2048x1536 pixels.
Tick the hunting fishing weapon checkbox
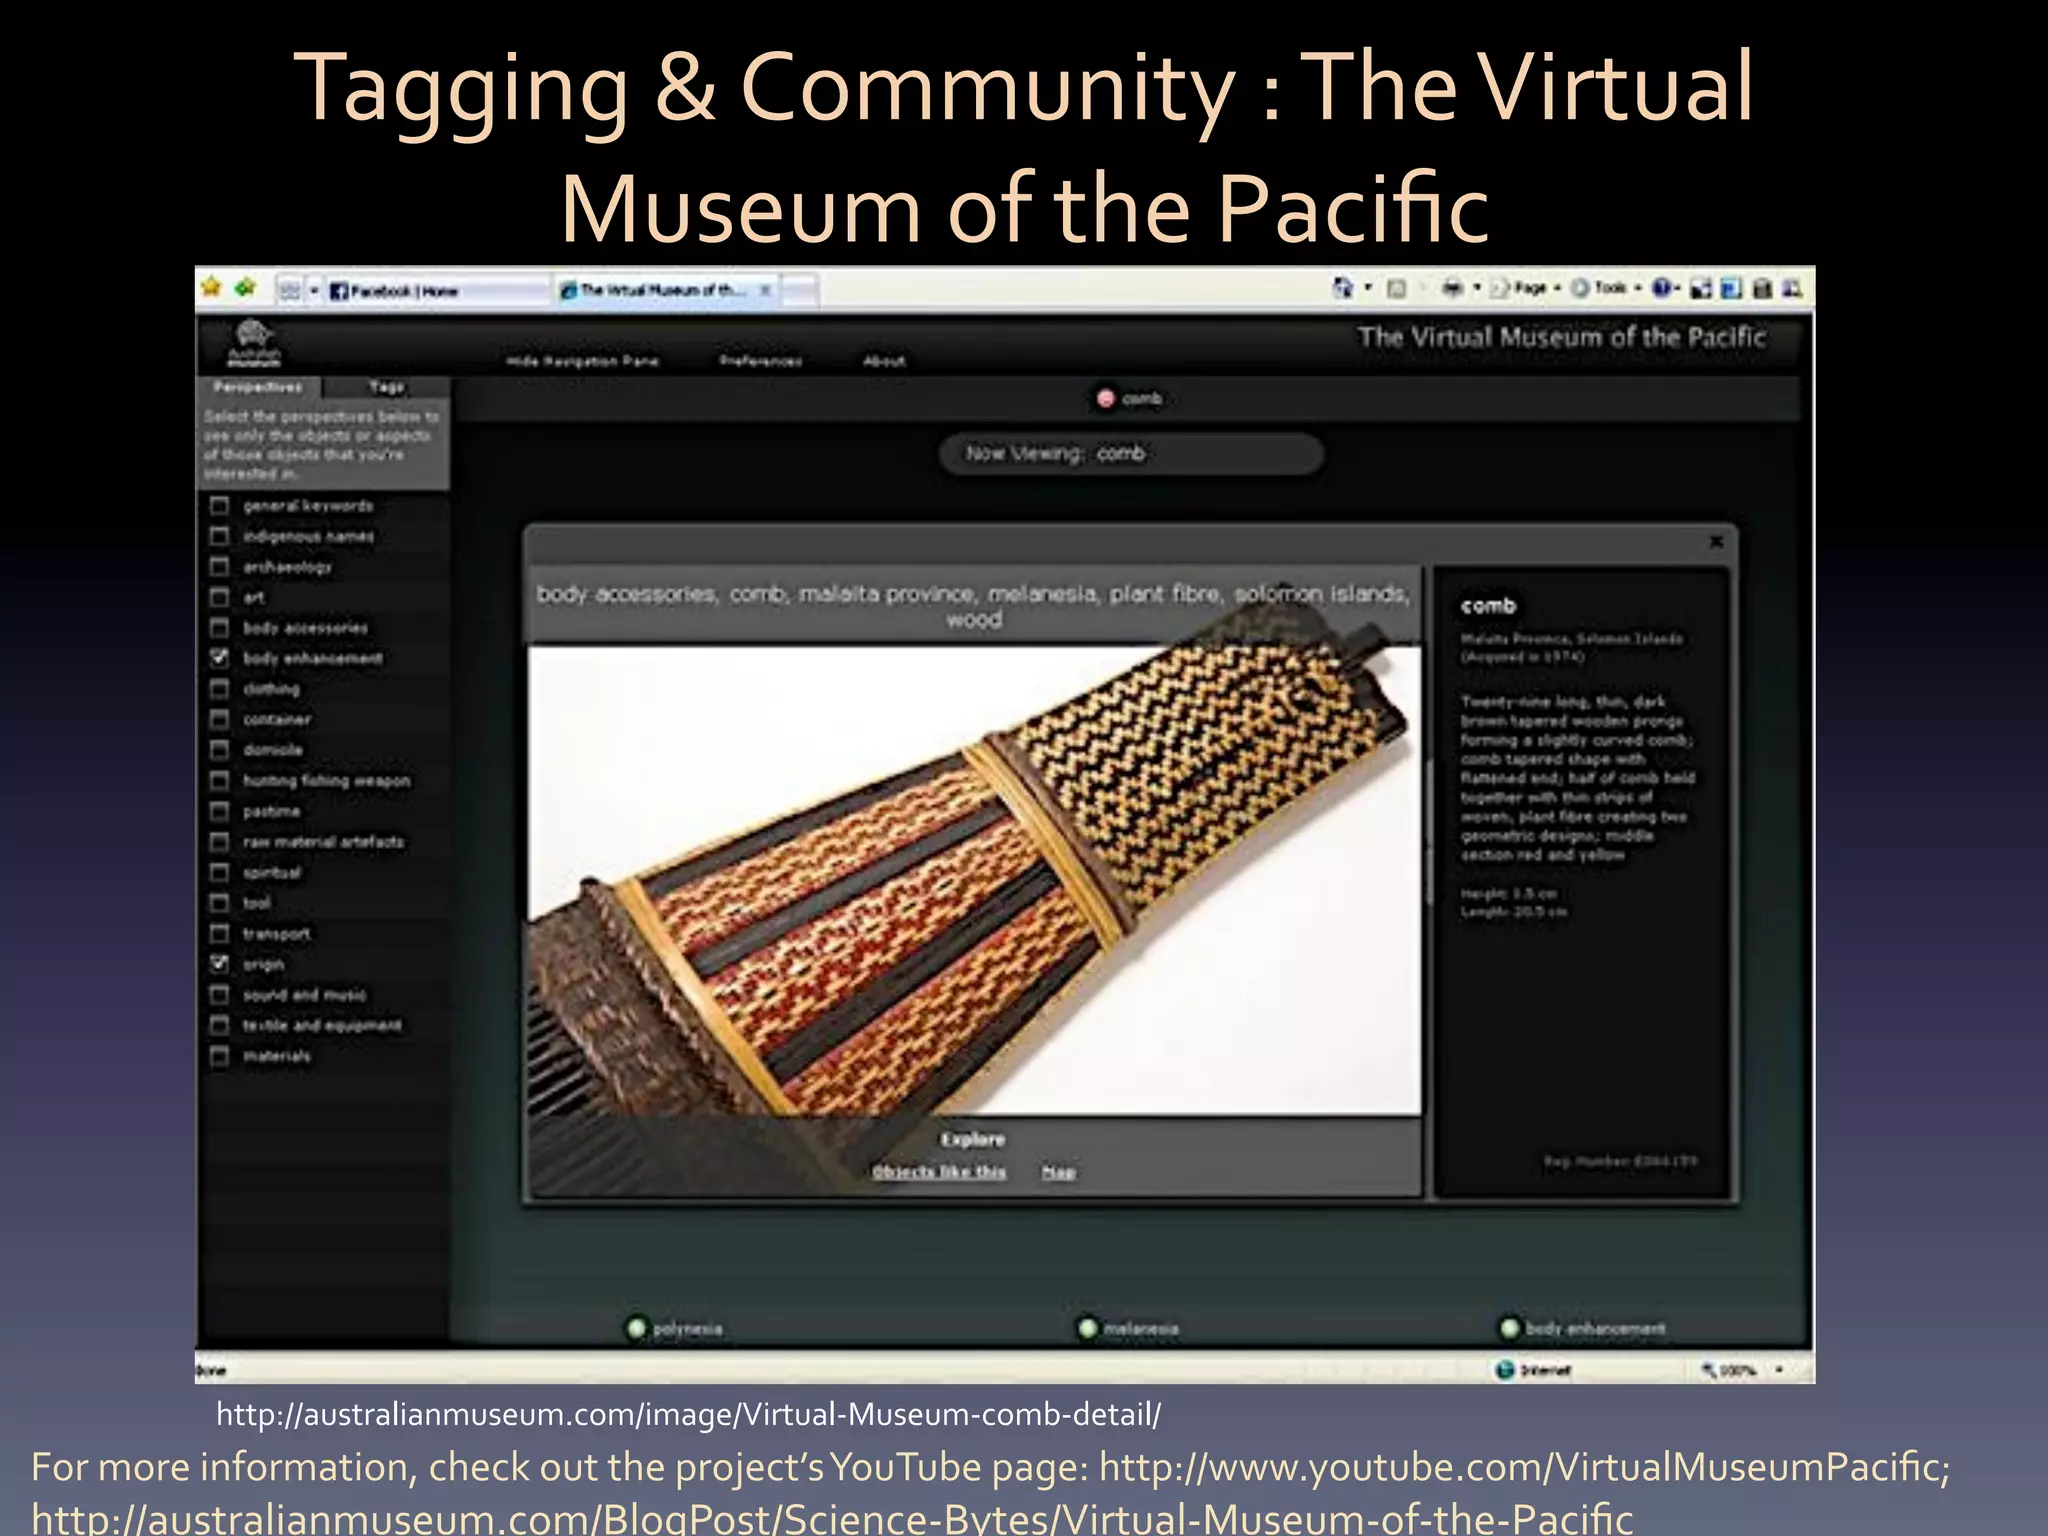219,780
